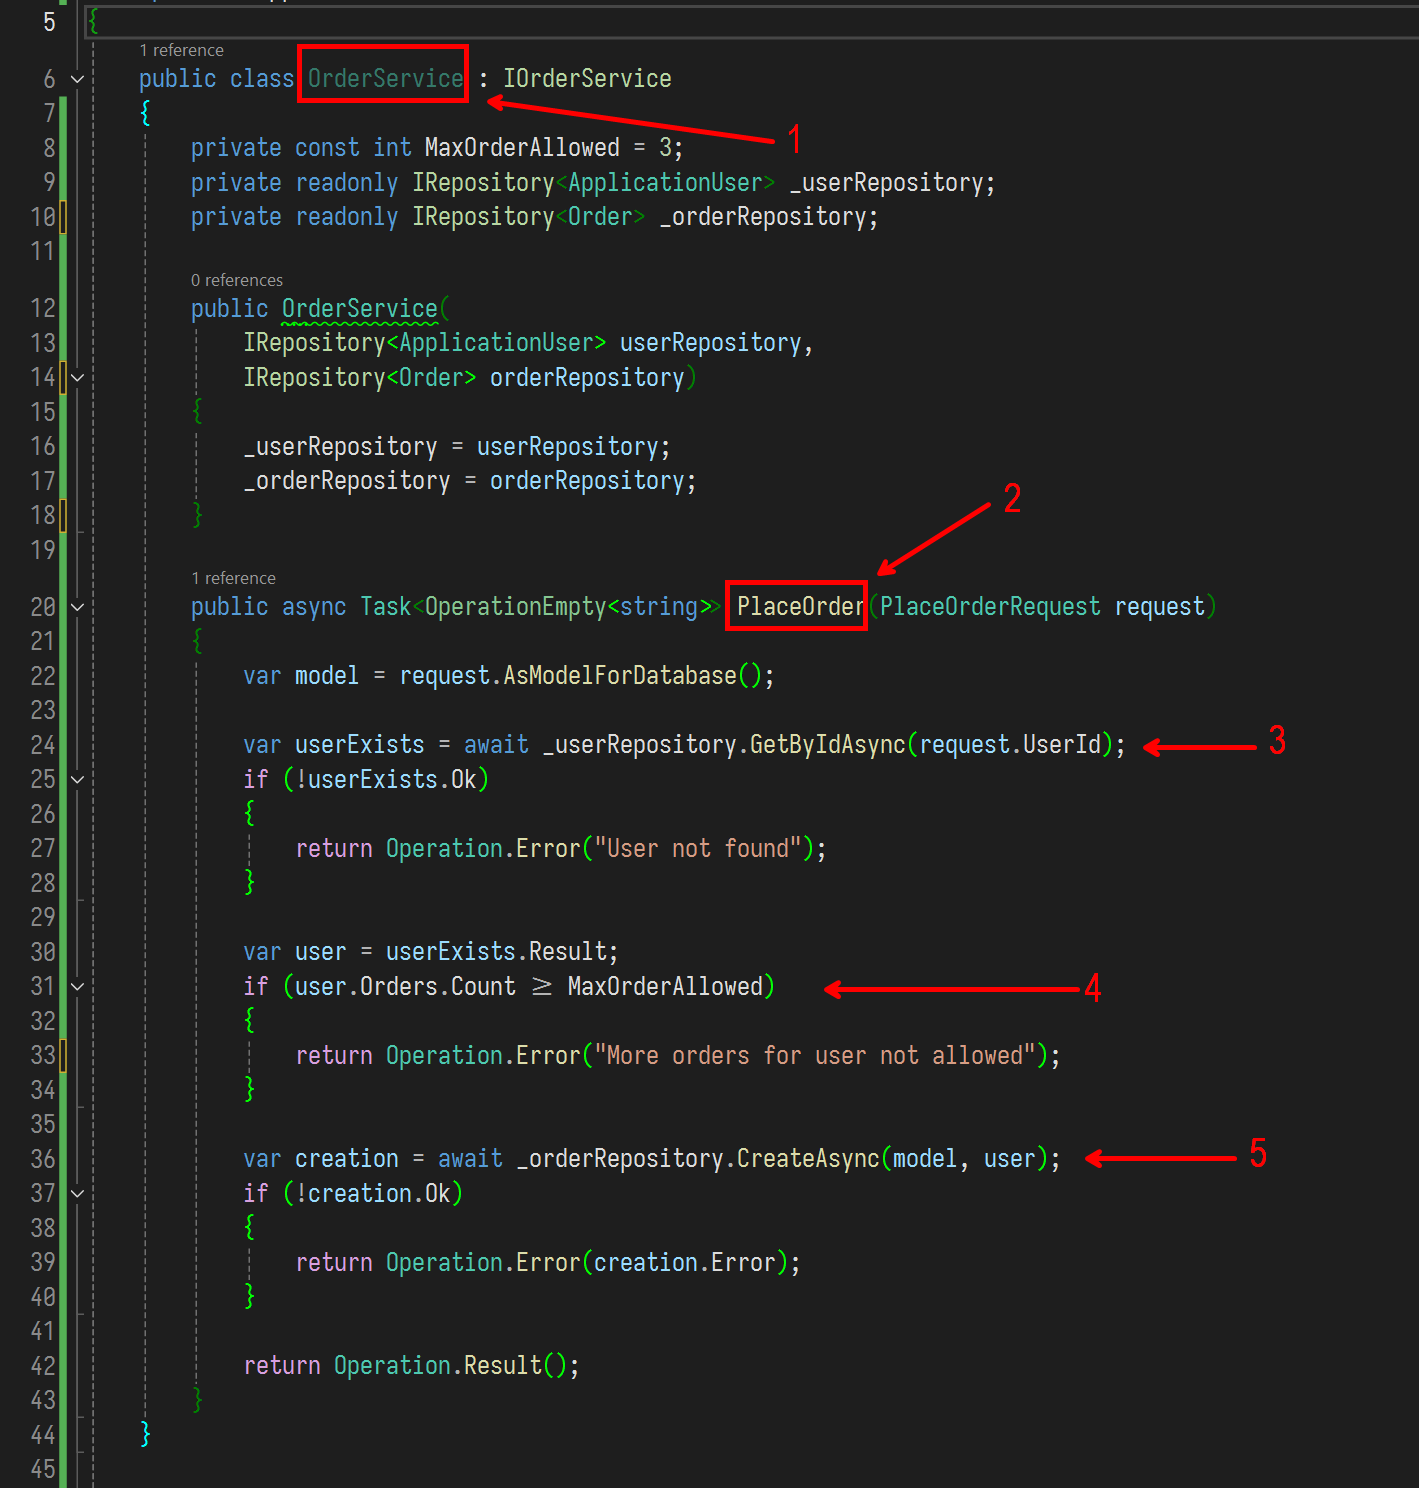Click the Result method call on line 42
Viewport: 1419px width, 1488px height.
503,1366
